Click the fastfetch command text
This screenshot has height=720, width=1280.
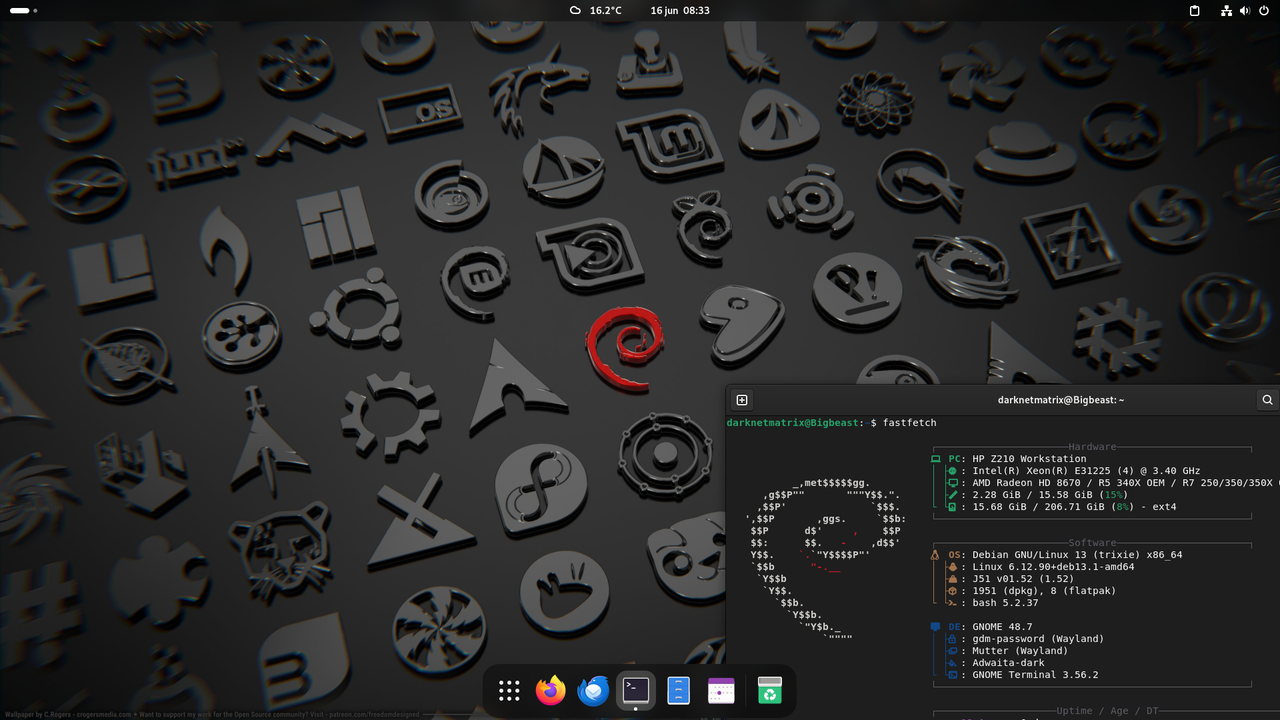(910, 423)
